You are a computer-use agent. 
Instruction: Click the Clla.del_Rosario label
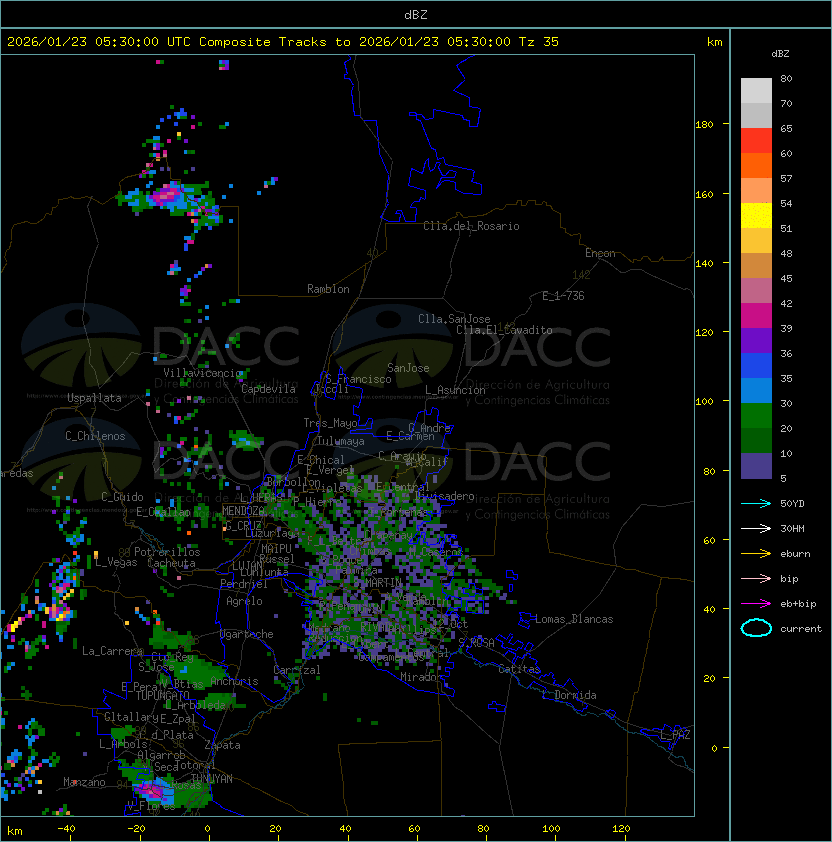coord(471,226)
